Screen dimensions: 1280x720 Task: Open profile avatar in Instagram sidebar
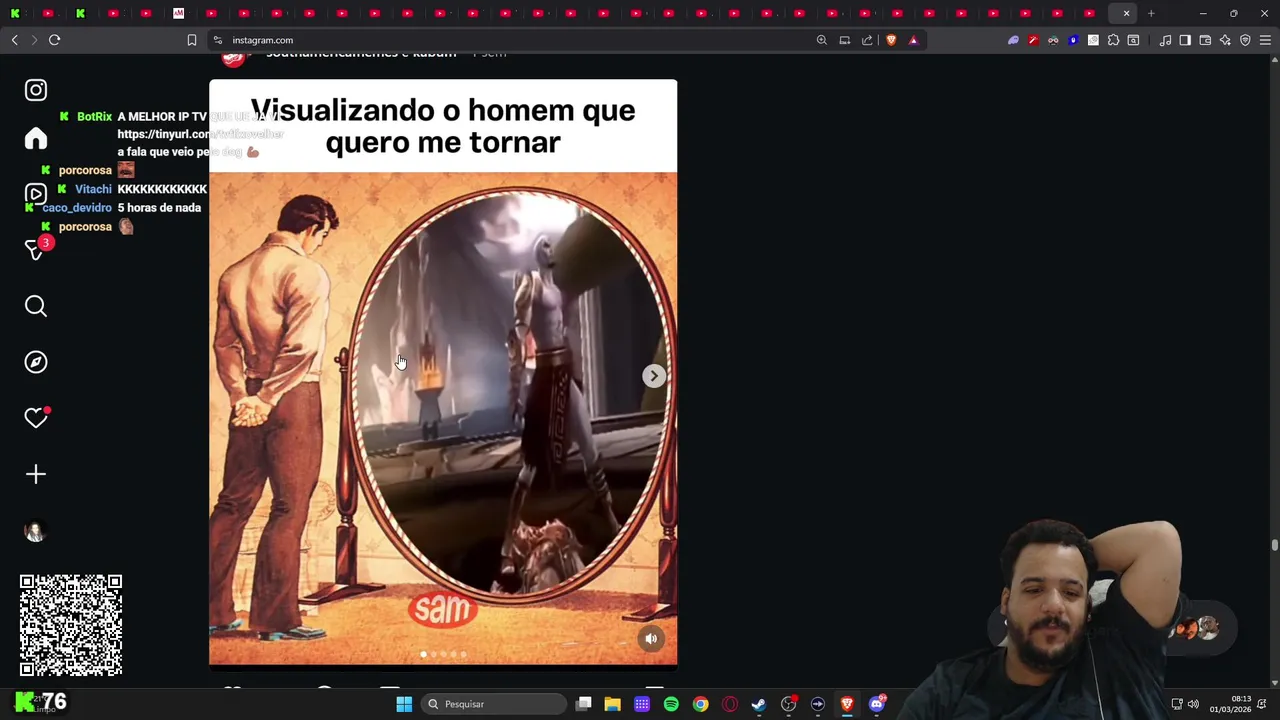36,531
